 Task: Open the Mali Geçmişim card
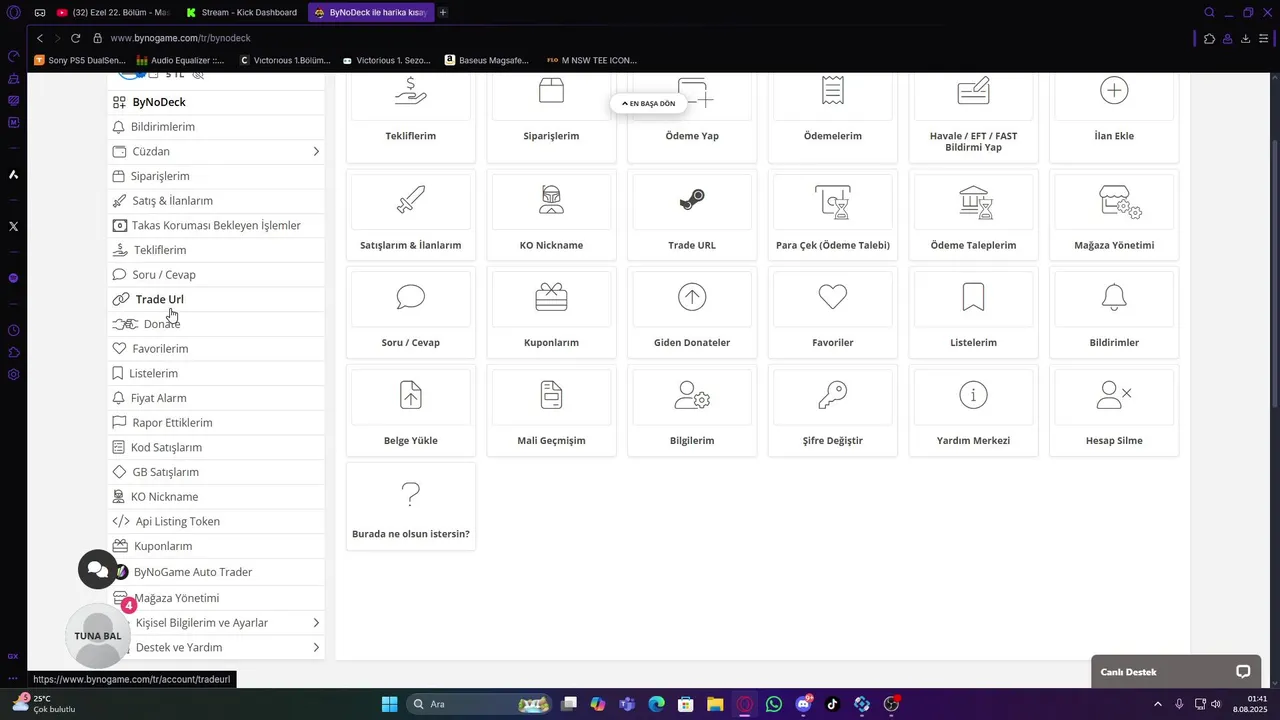551,410
